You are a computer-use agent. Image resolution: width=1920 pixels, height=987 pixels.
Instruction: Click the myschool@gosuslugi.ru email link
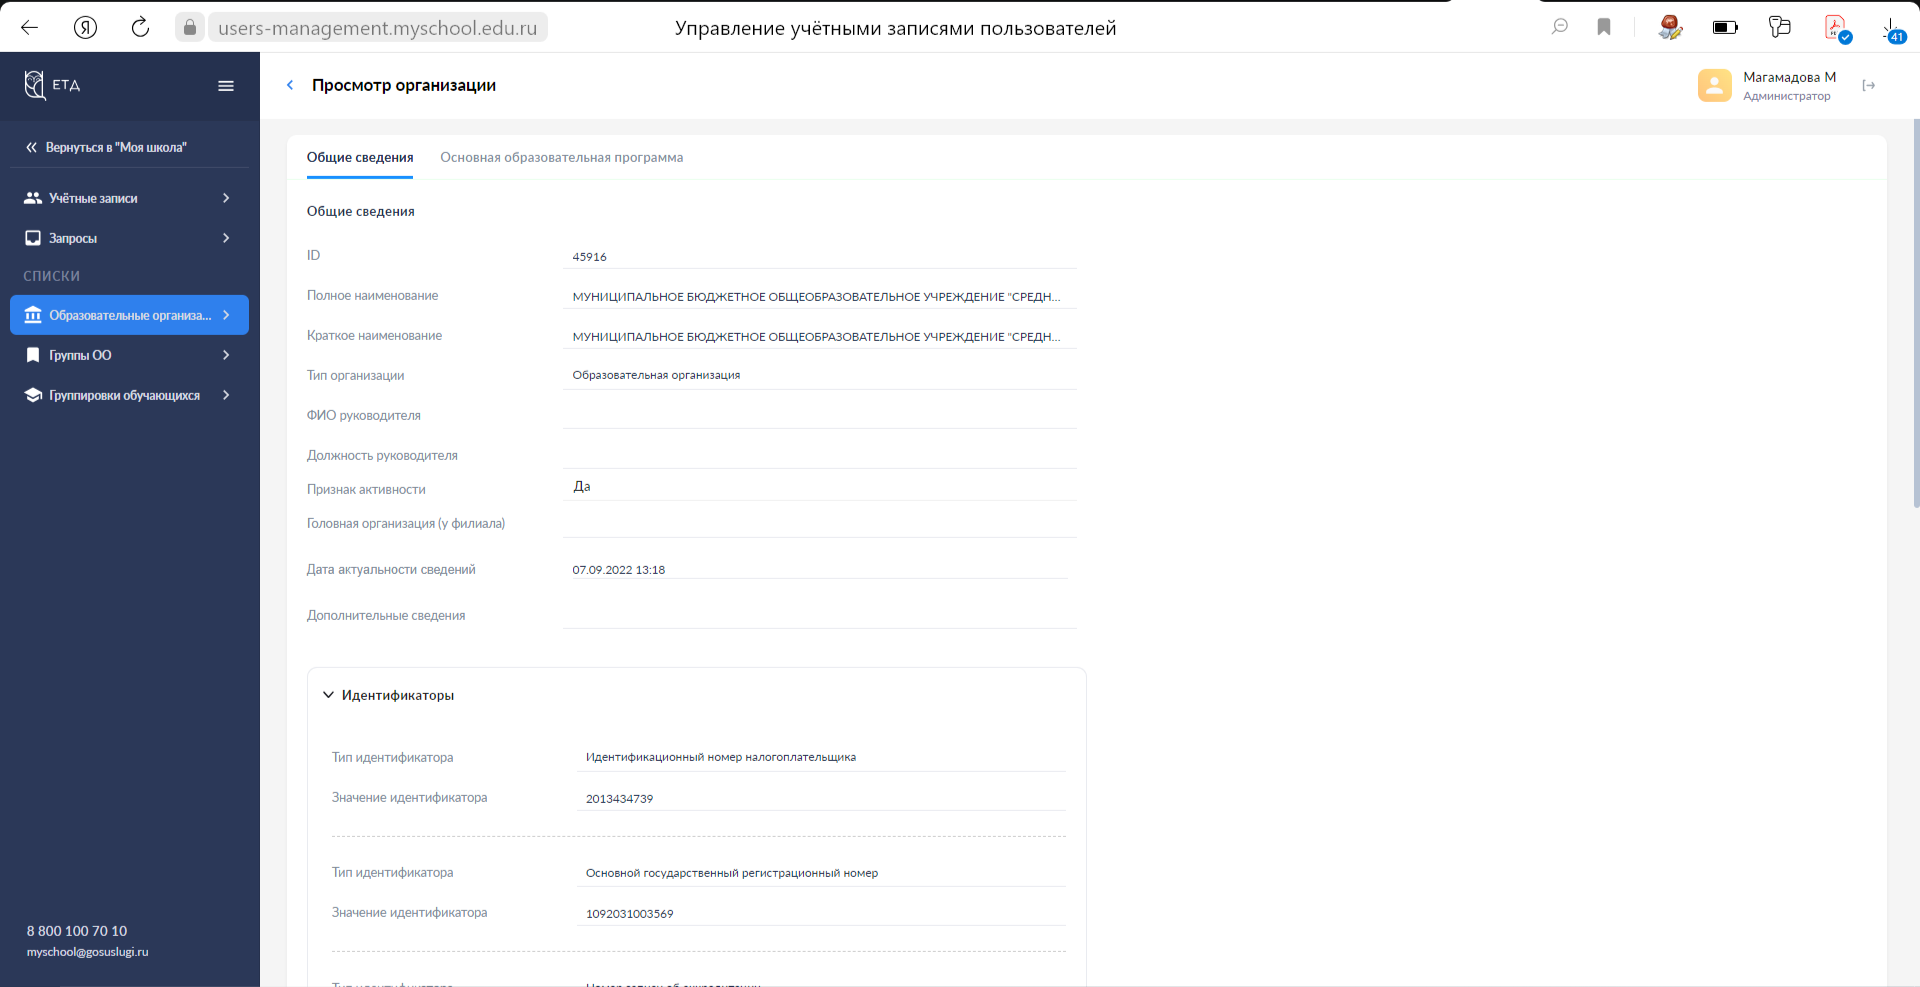pyautogui.click(x=87, y=952)
